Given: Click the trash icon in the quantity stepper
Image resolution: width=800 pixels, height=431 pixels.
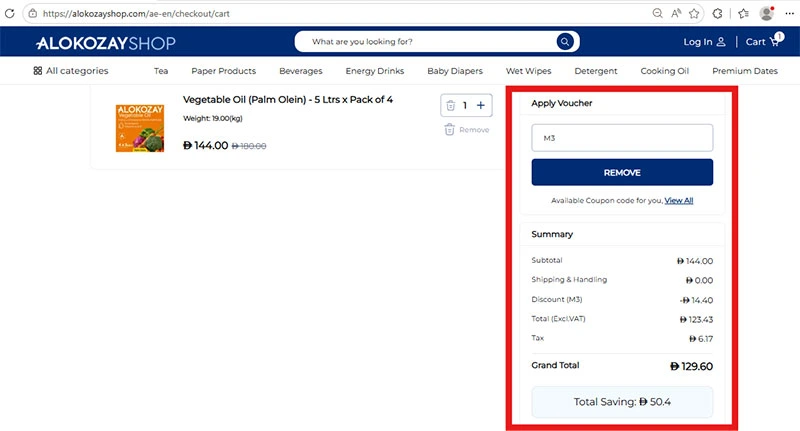Looking at the screenshot, I should [x=451, y=106].
